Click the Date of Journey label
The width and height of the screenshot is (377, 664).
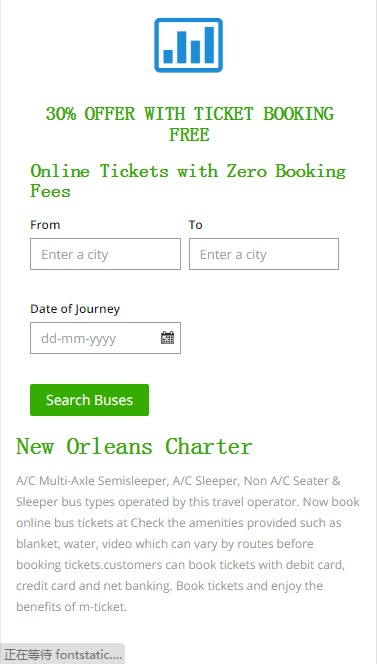click(75, 309)
